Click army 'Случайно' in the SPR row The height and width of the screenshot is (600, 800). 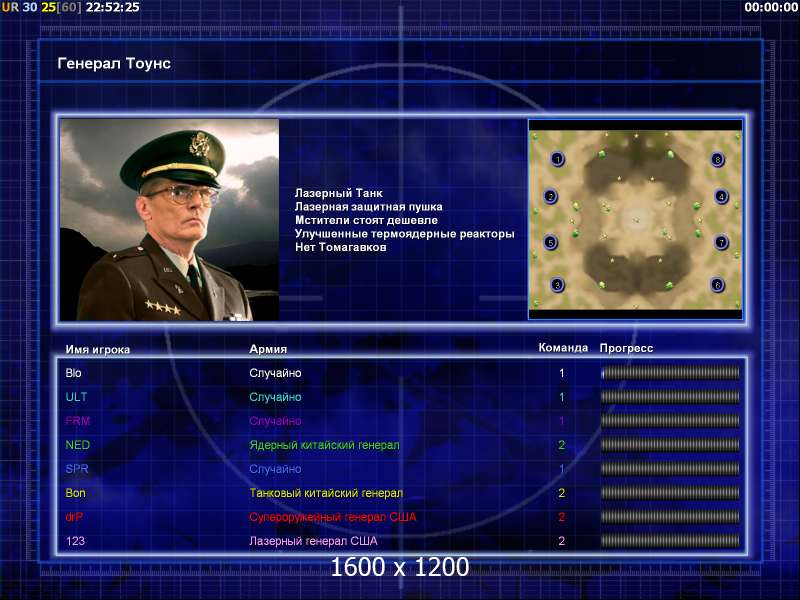(275, 469)
